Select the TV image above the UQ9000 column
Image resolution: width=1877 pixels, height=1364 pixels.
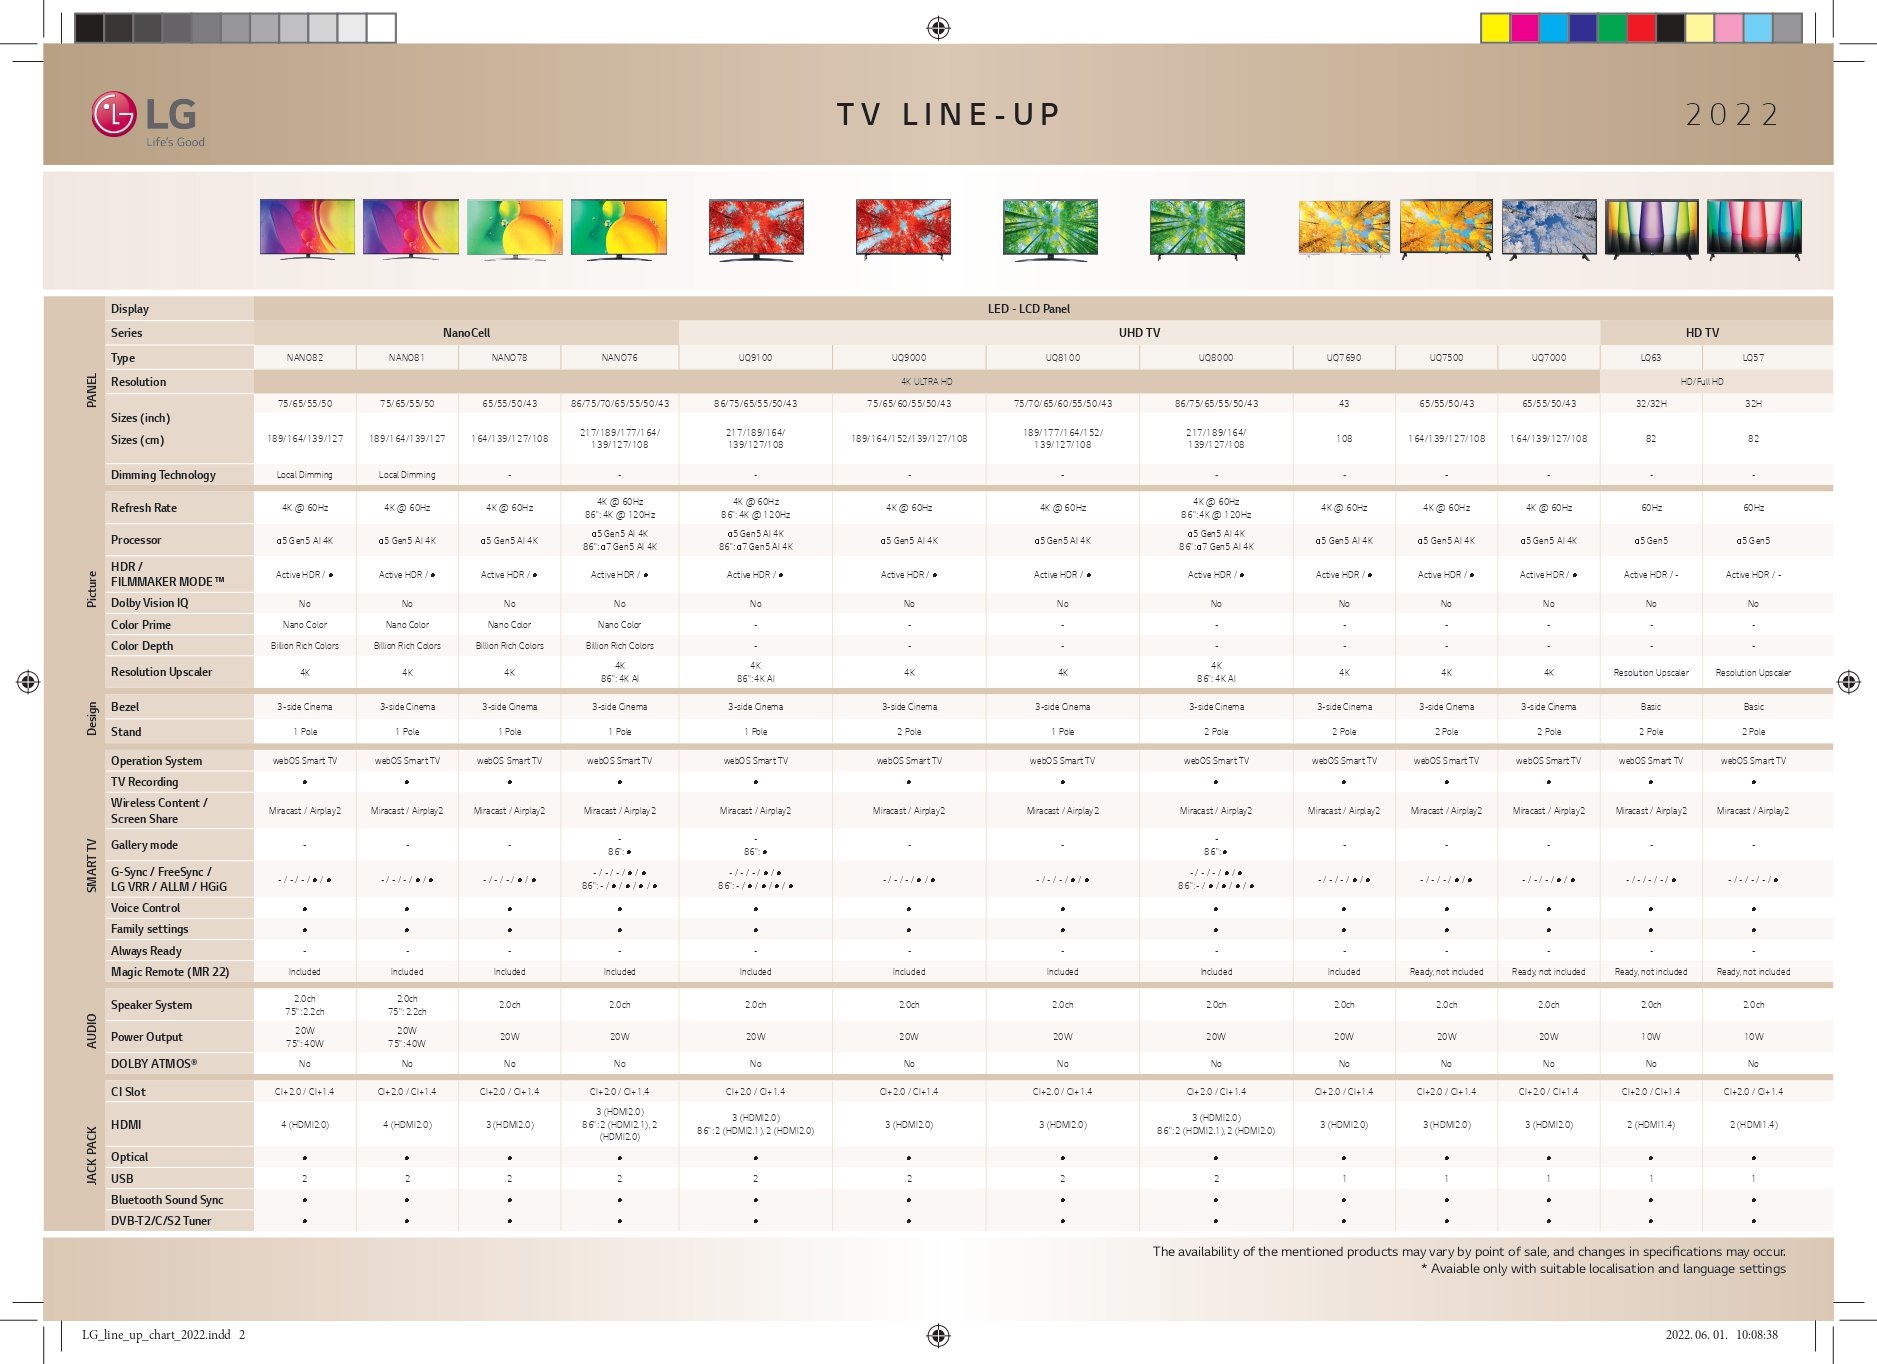tap(904, 229)
